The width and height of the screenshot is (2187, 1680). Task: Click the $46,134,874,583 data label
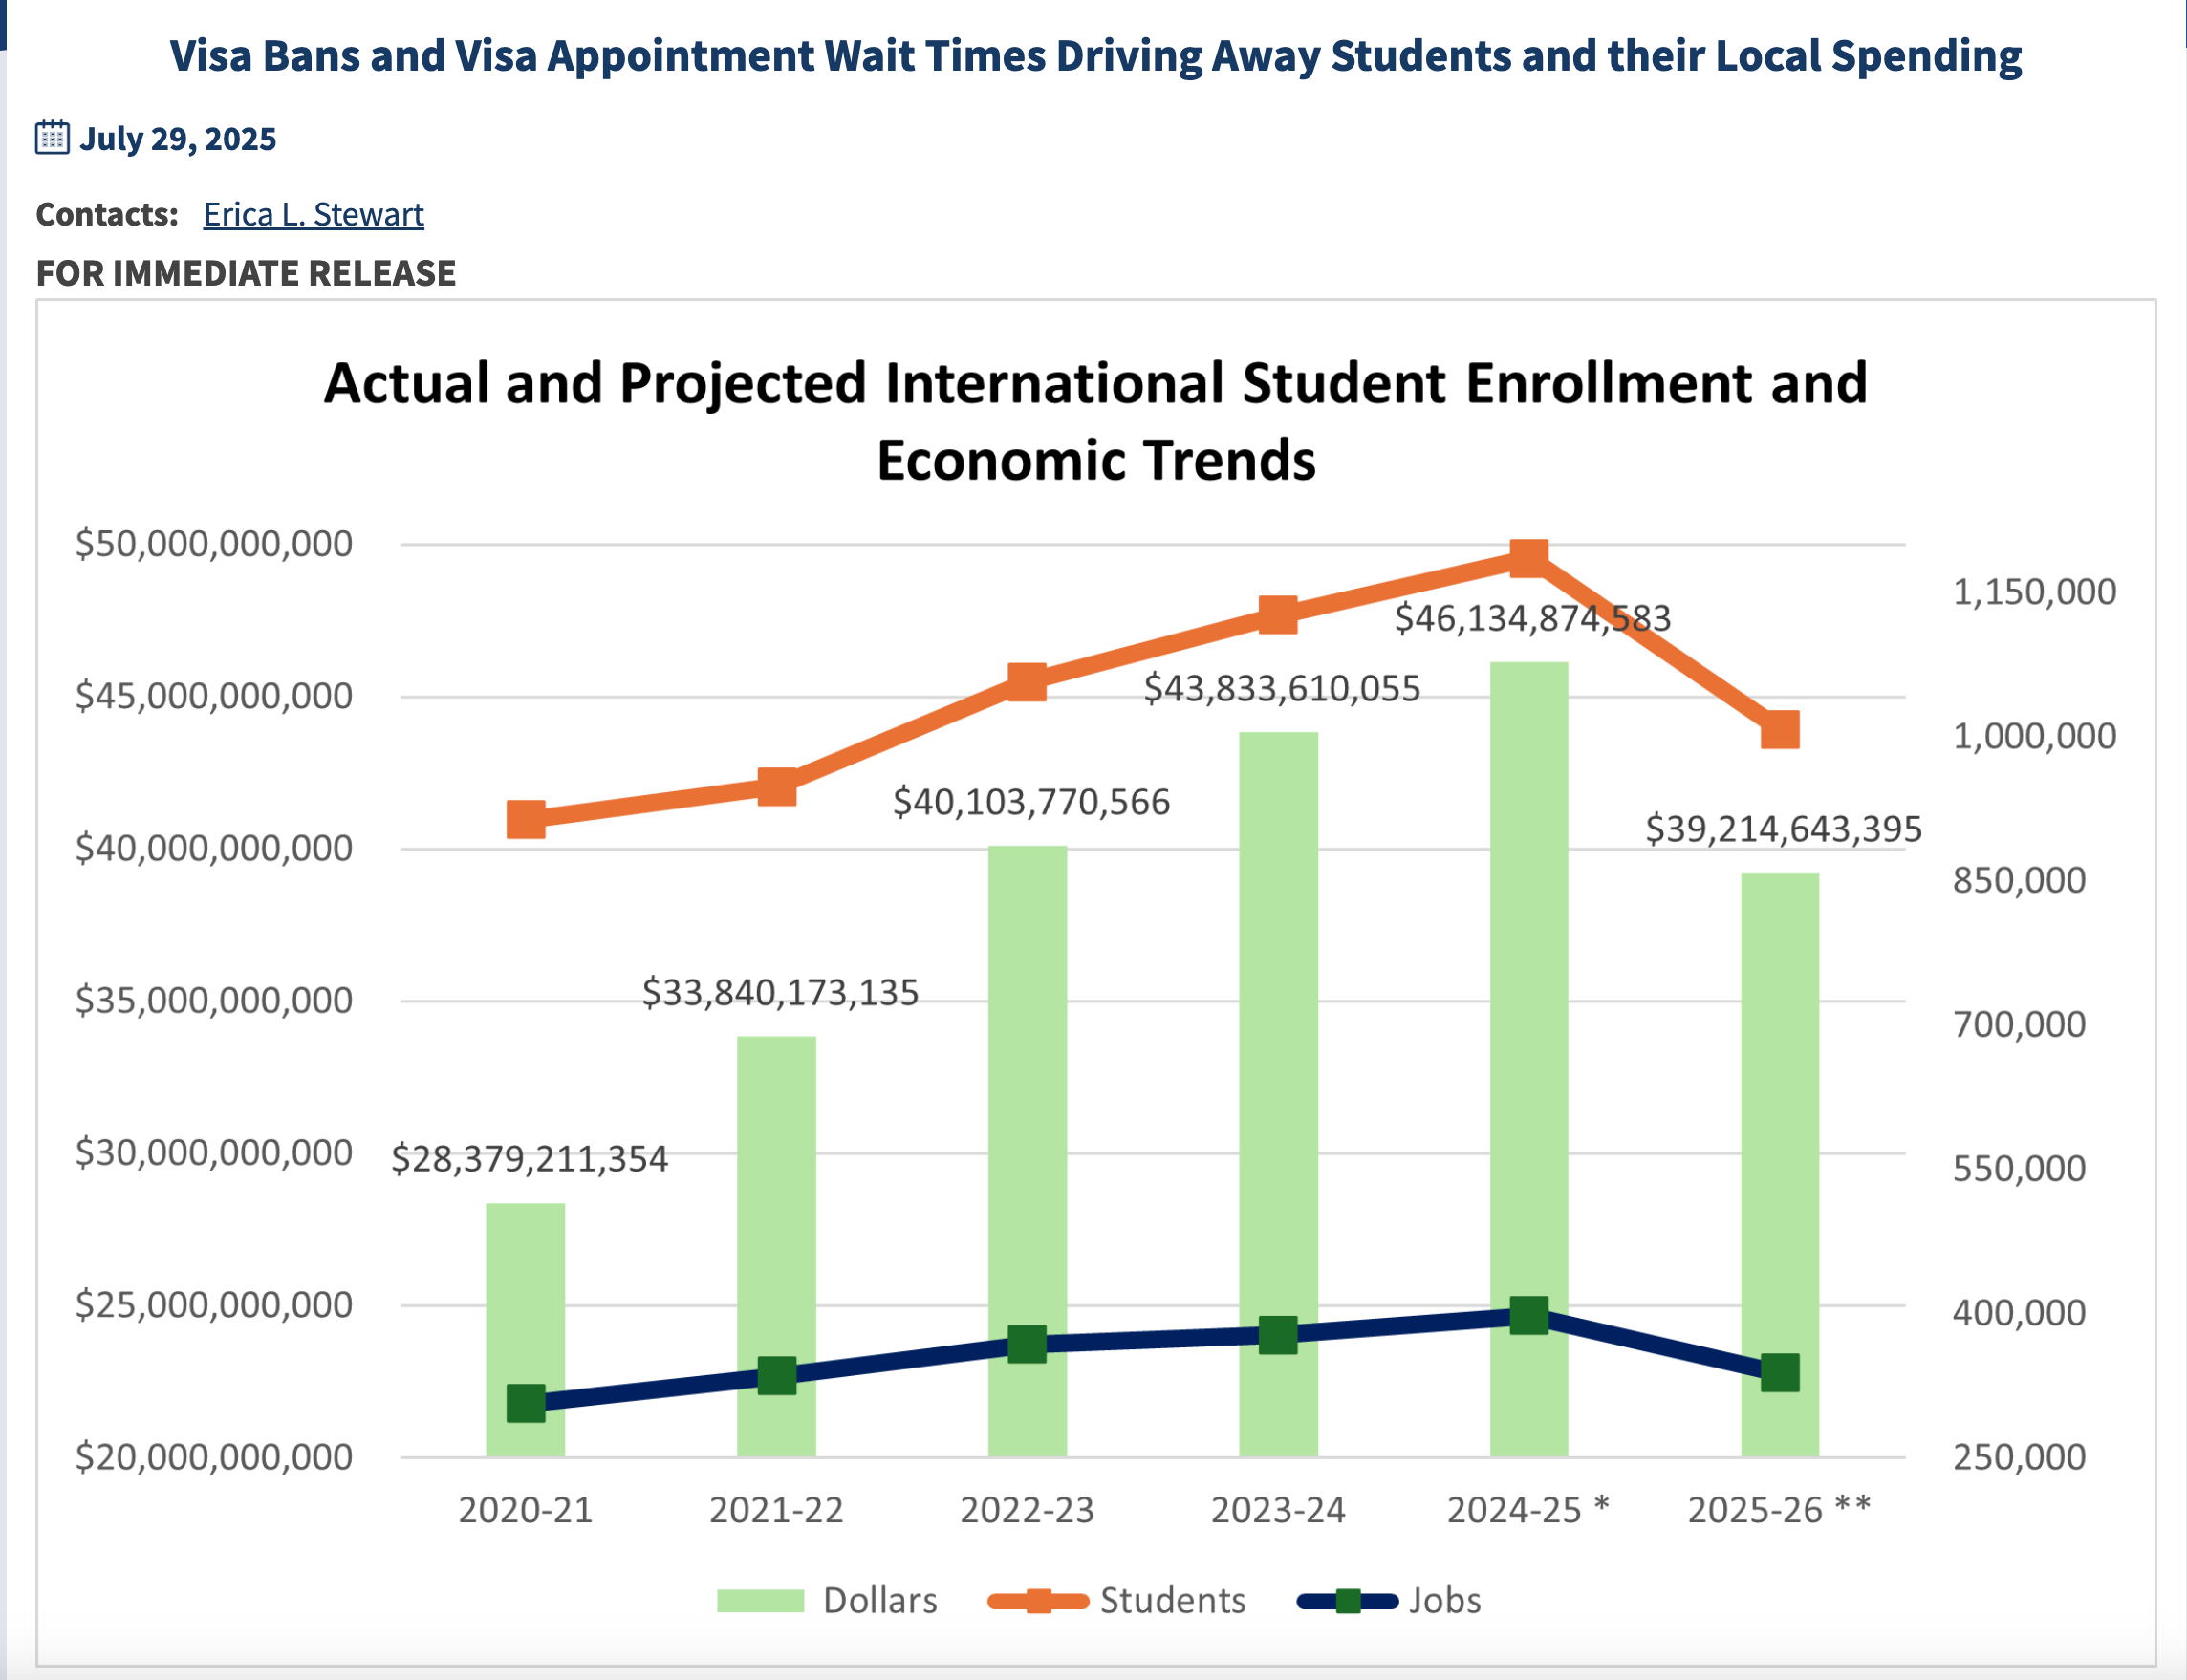coord(1532,618)
